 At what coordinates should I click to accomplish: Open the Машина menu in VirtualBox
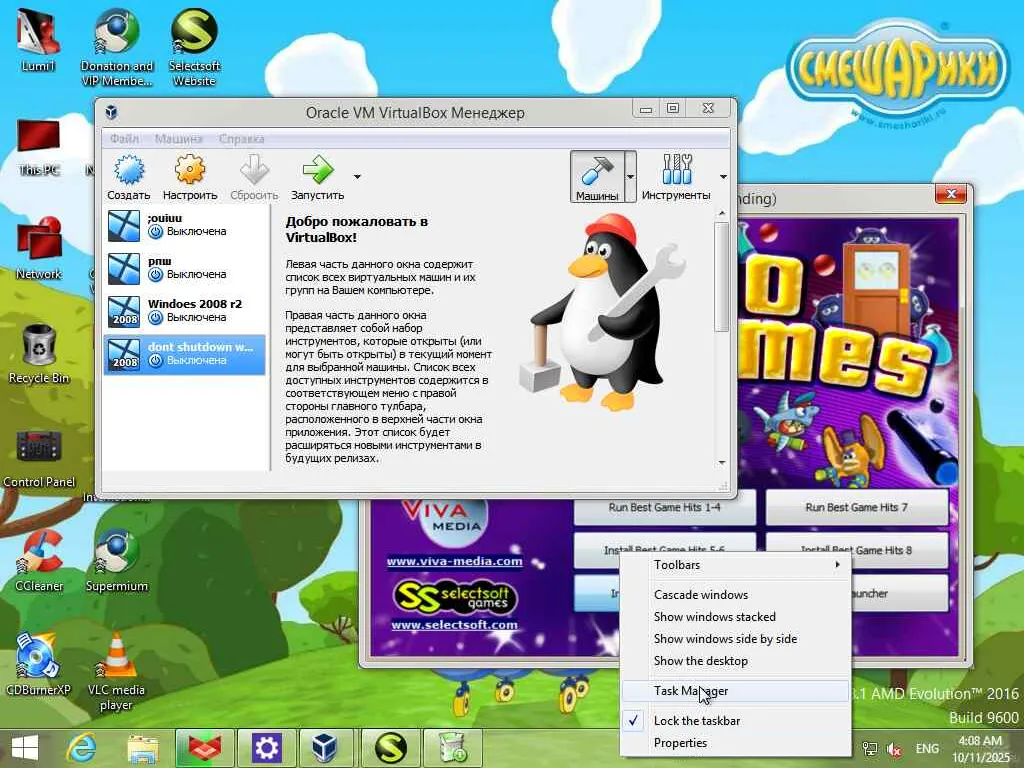pos(178,138)
